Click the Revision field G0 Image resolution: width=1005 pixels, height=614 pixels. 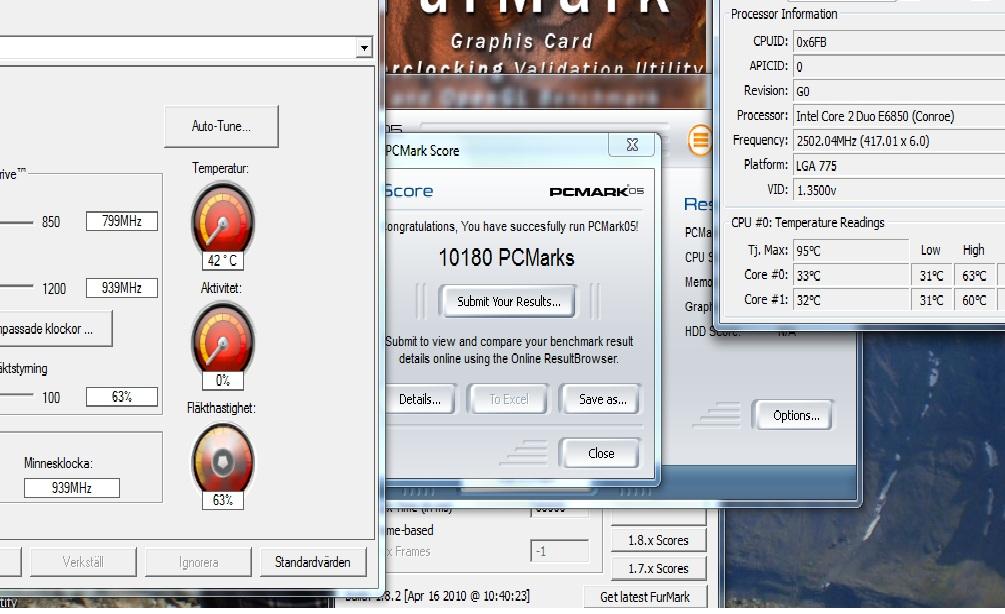coord(899,92)
